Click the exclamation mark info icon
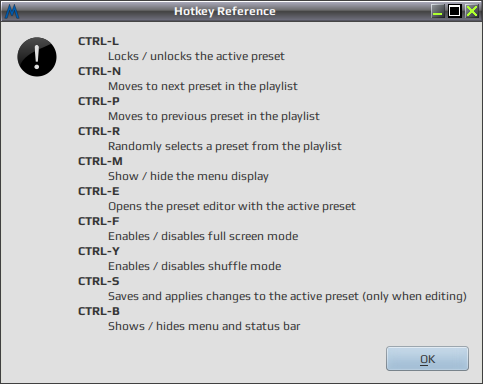This screenshot has height=384, width=483. tap(37, 57)
